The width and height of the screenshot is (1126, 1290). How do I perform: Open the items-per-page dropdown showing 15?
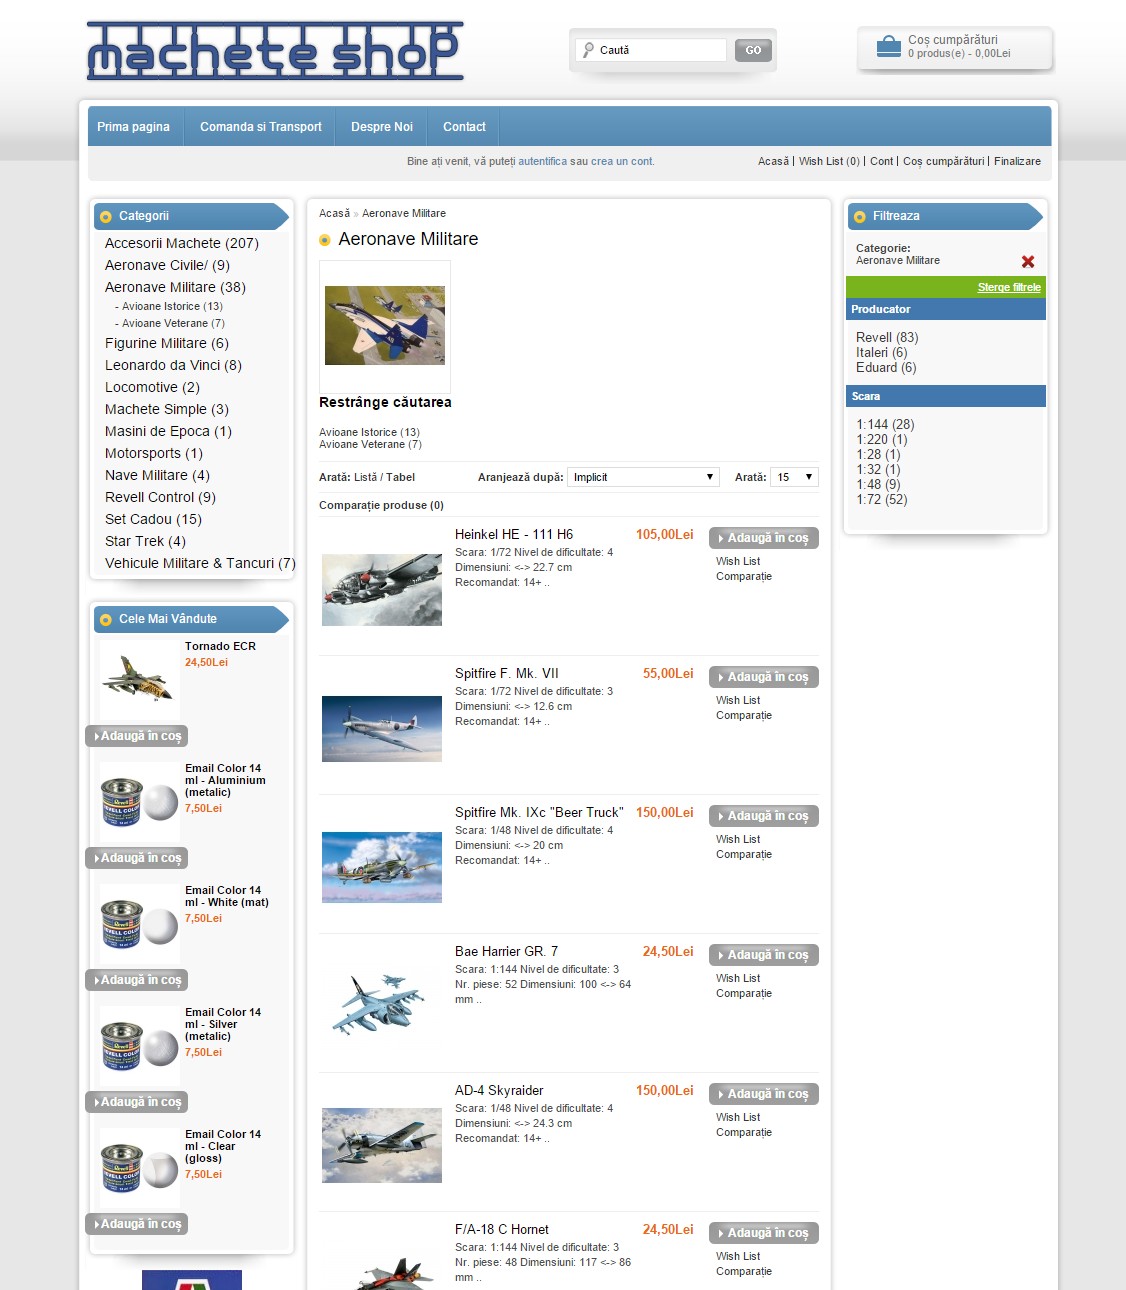(x=795, y=477)
